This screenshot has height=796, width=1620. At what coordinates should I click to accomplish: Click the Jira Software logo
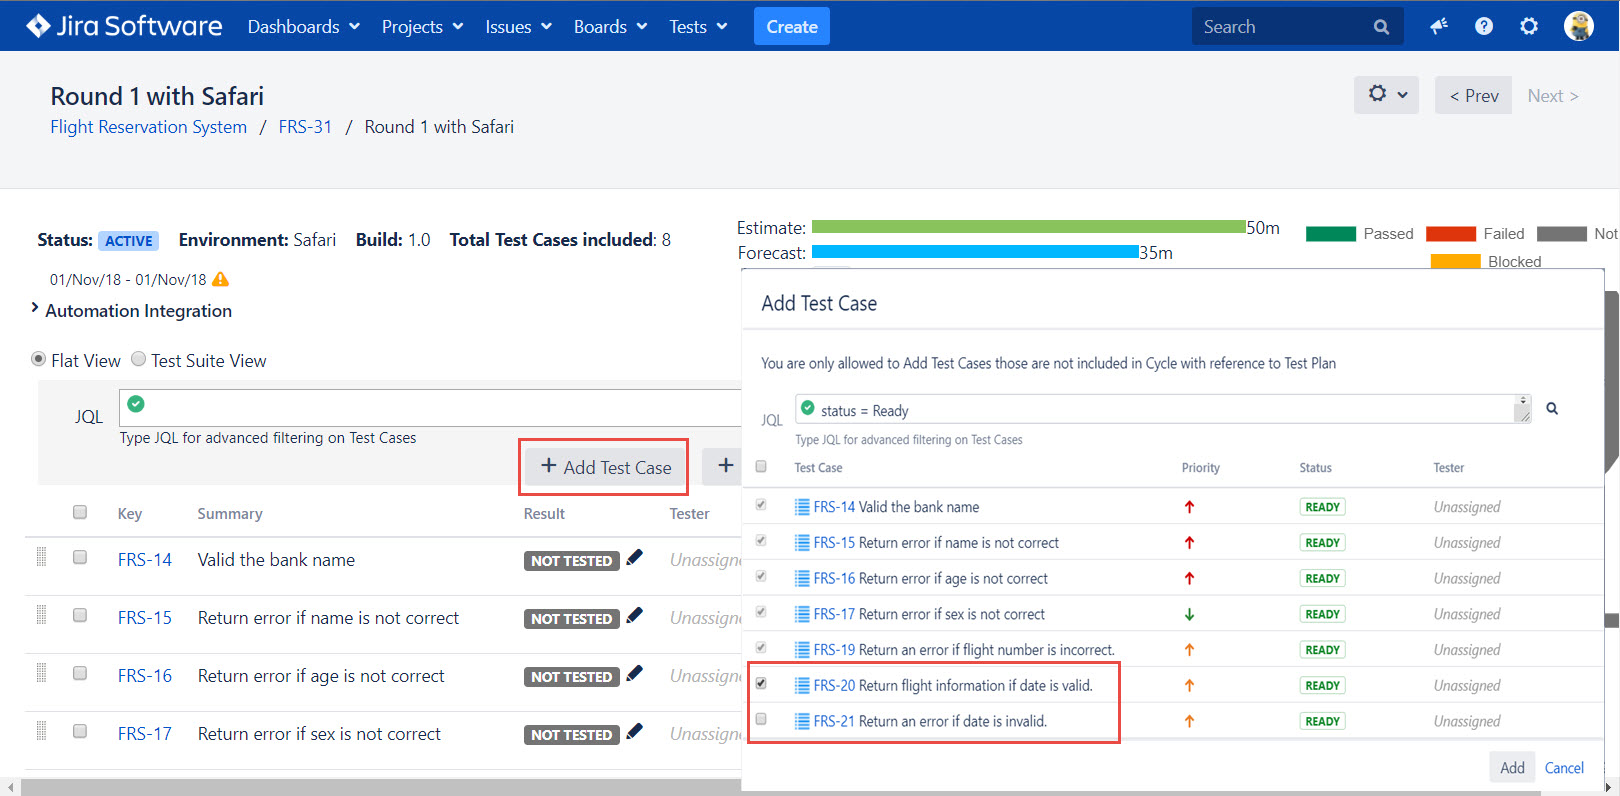click(124, 26)
